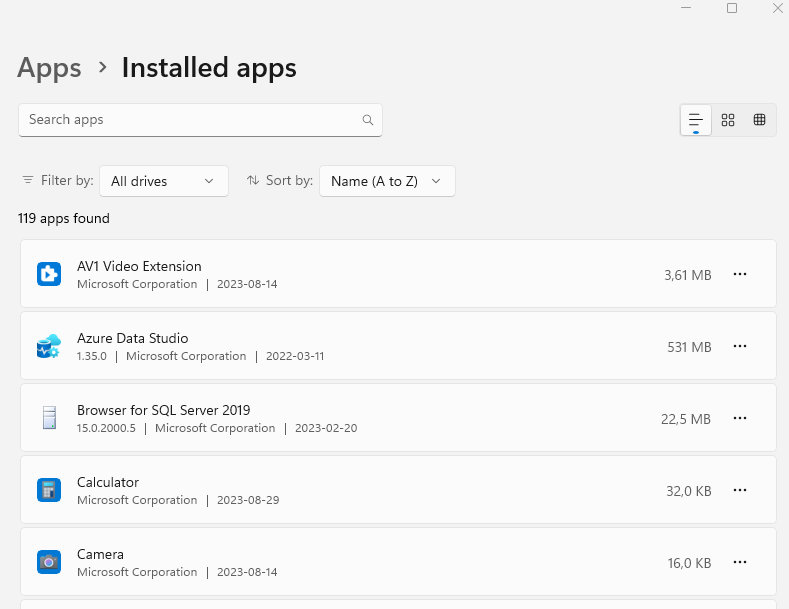Click the search magnifier icon
789x609 pixels.
point(368,120)
